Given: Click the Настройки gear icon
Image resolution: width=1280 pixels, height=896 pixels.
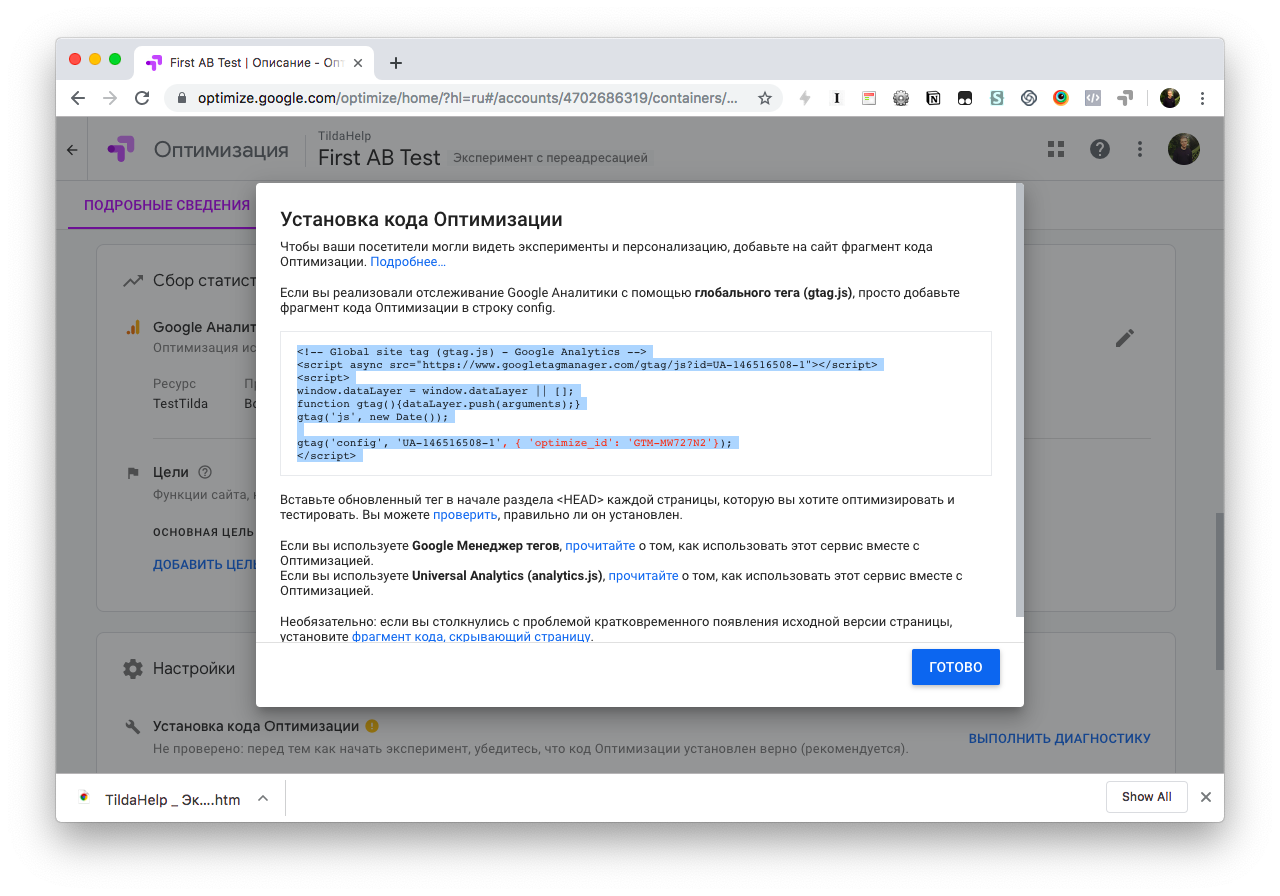Looking at the screenshot, I should (x=133, y=669).
